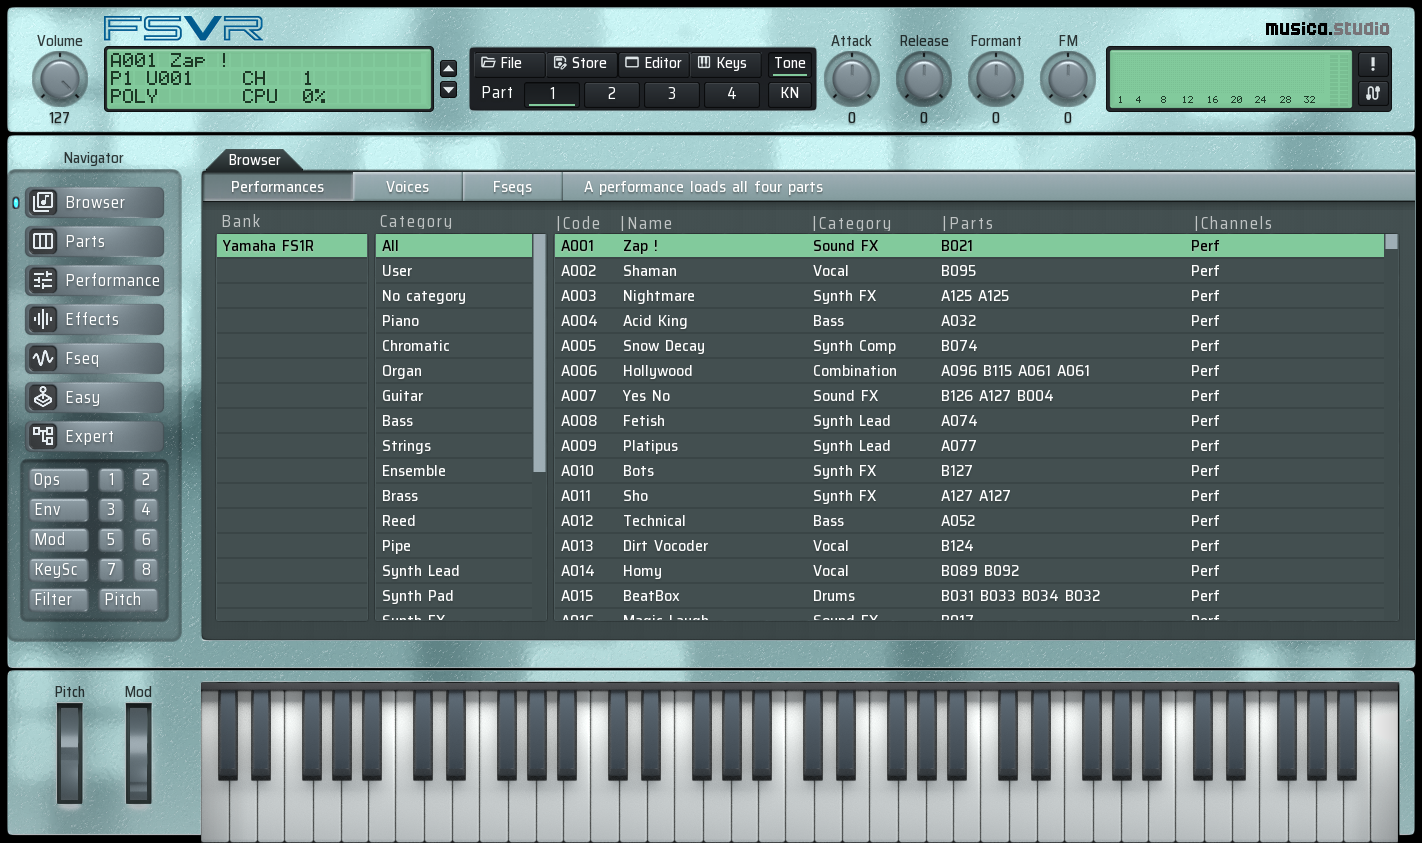Viewport: 1422px width, 843px height.
Task: Click the Mod wheel
Action: [139, 753]
